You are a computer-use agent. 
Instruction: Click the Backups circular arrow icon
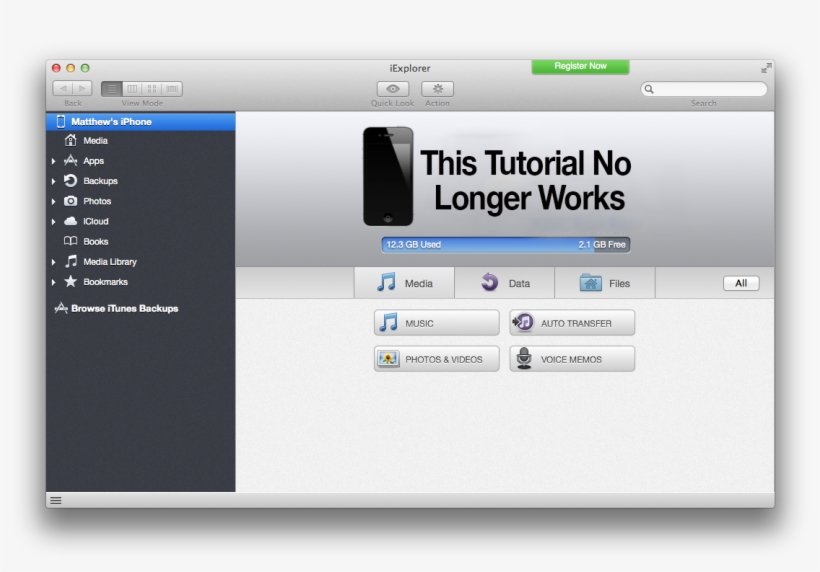pos(70,180)
